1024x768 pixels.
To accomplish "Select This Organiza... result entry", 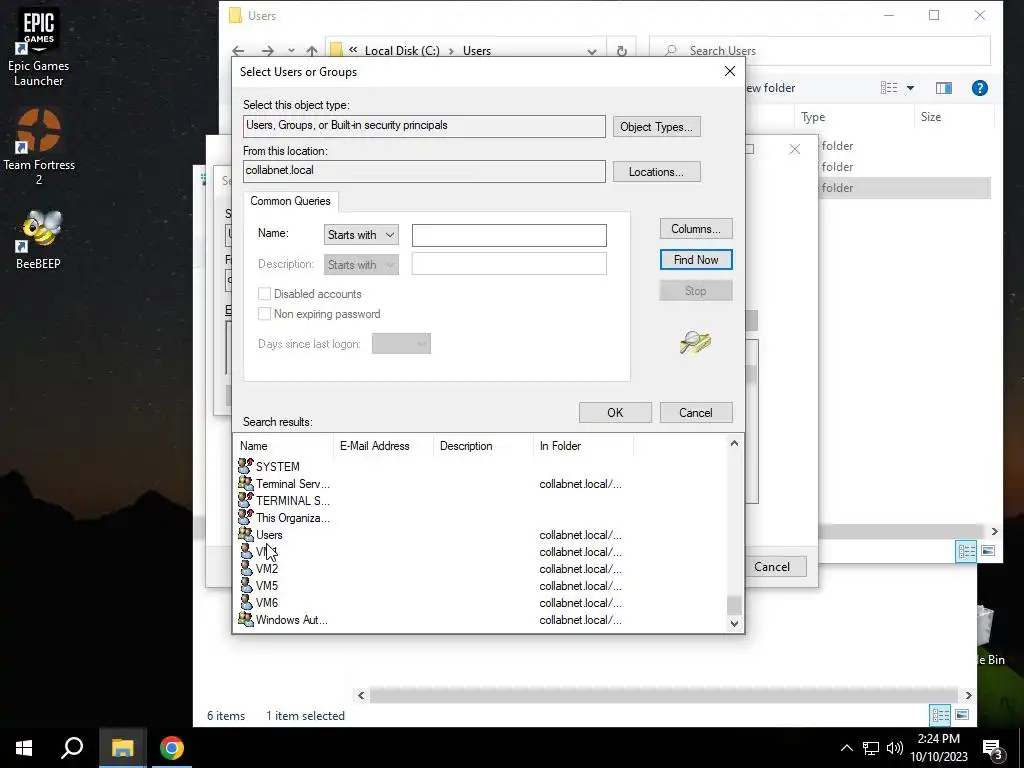I will click(292, 518).
